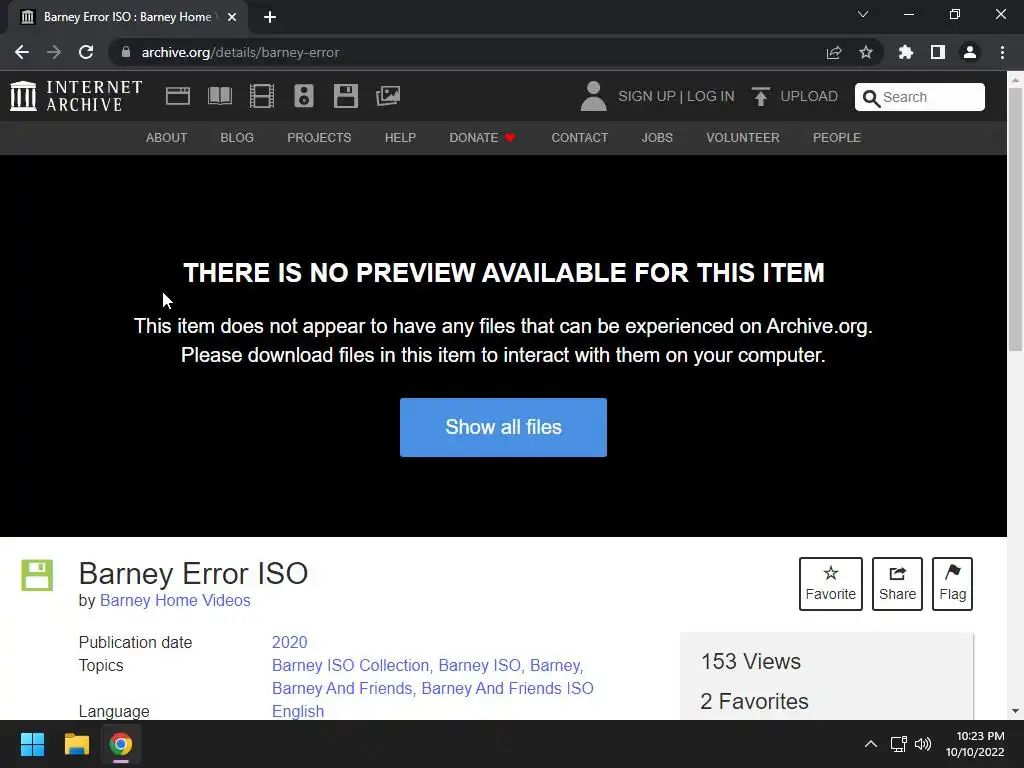Open the Texts book icon
The width and height of the screenshot is (1024, 768).
219,96
